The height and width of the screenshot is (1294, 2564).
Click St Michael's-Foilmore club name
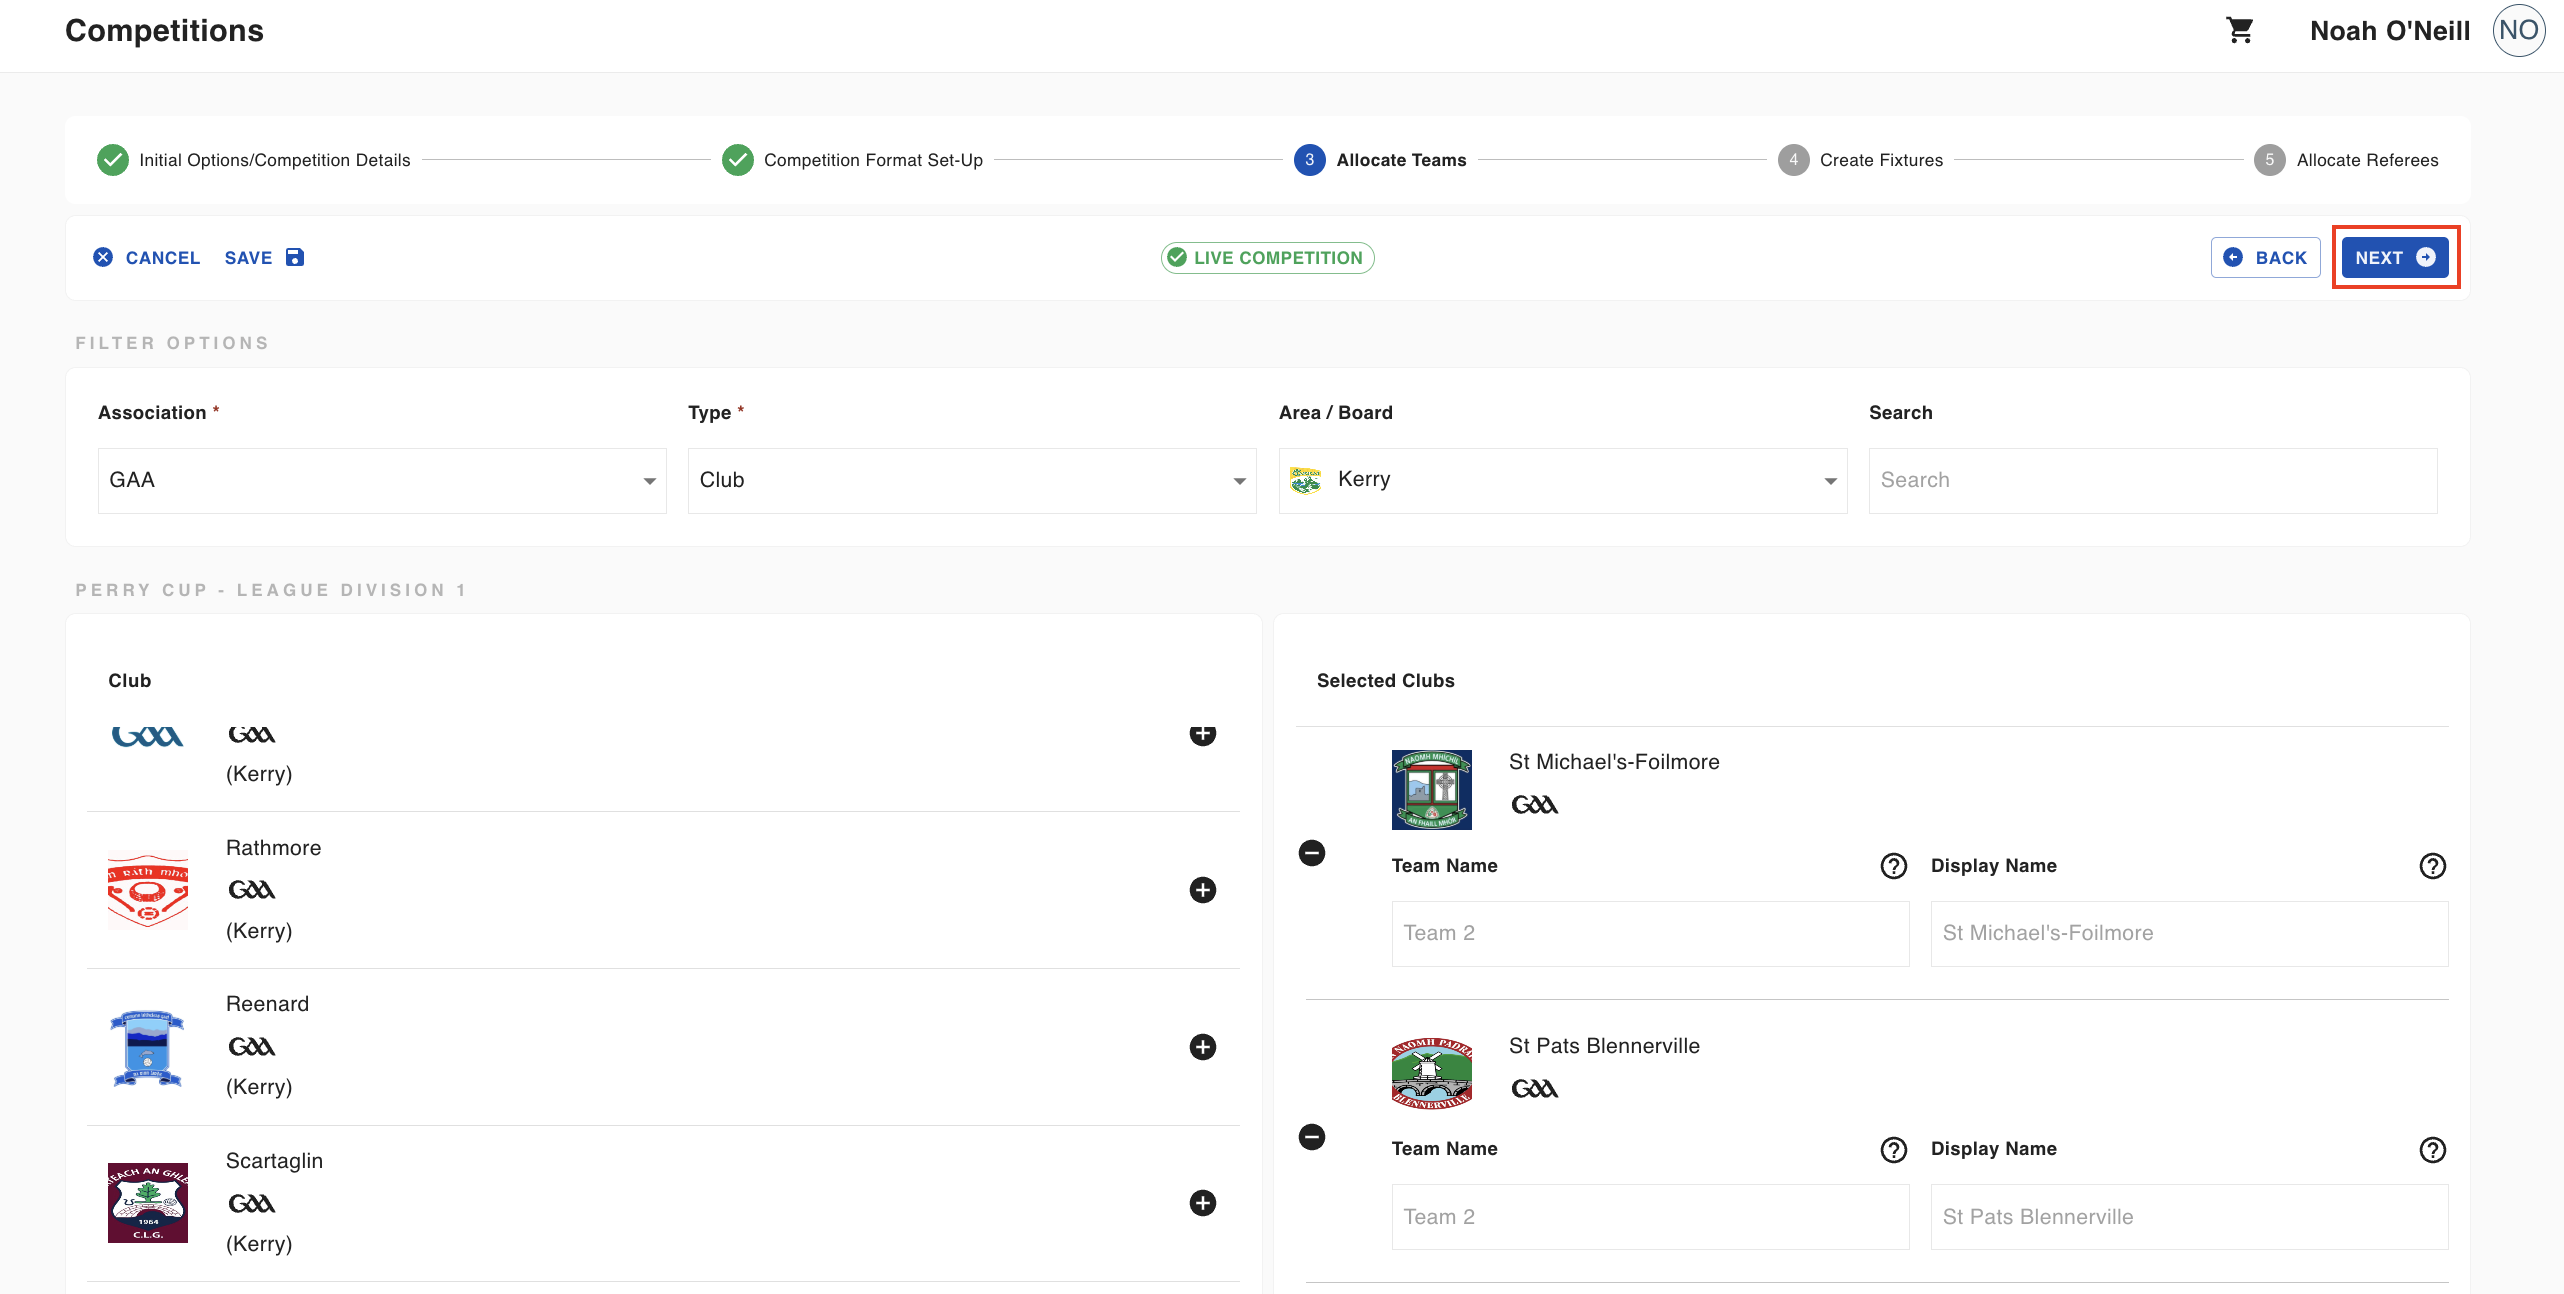pos(1614,762)
